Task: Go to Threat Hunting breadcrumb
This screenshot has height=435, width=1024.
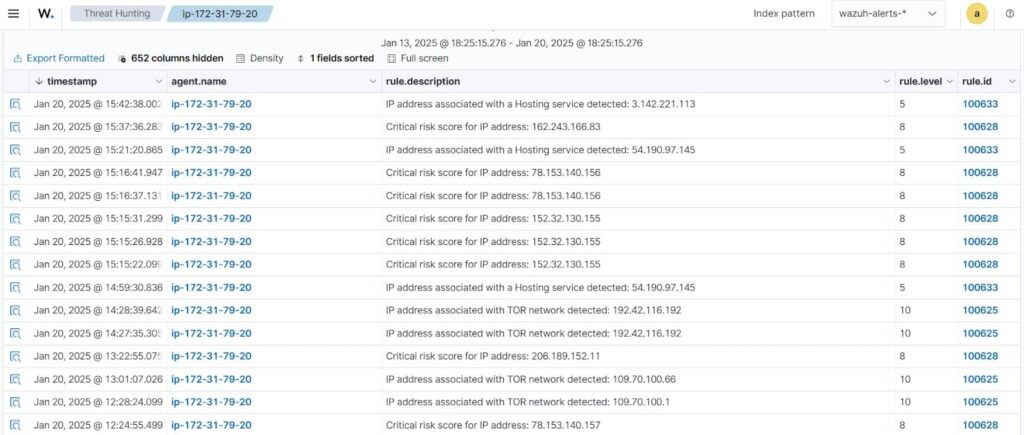Action: pos(116,13)
